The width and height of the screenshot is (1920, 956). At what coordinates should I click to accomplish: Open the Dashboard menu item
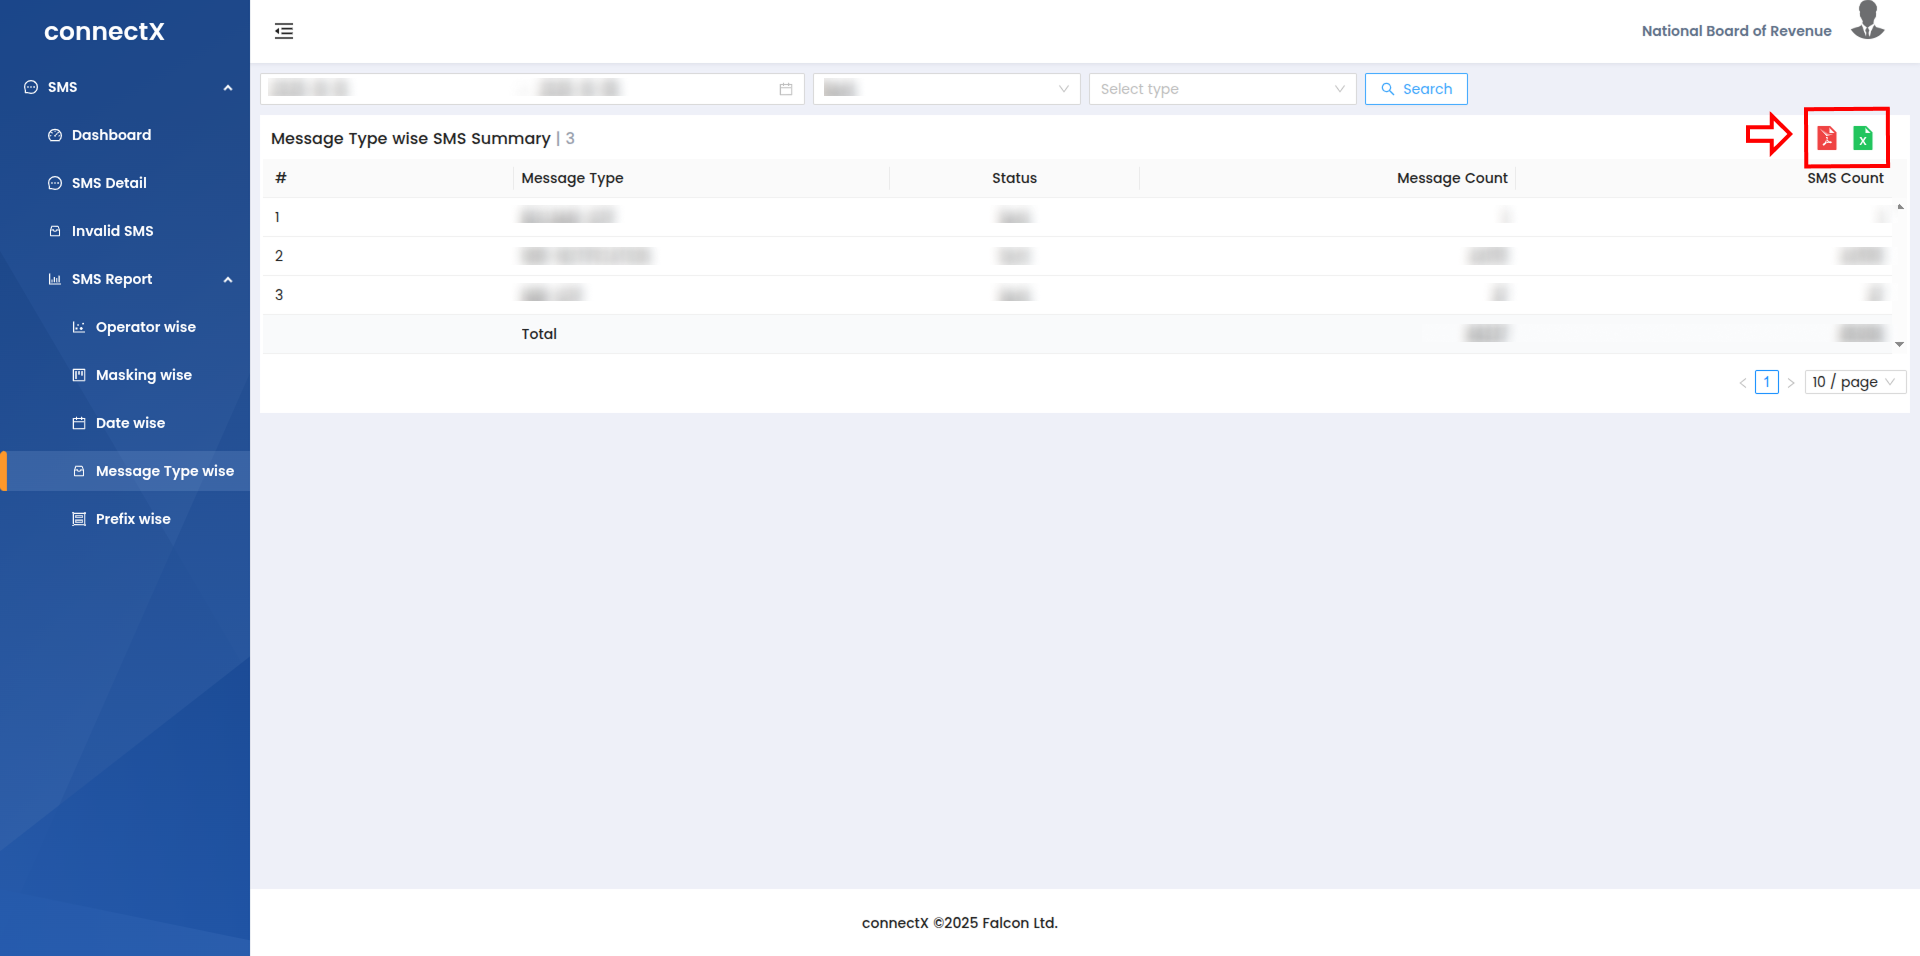[111, 135]
